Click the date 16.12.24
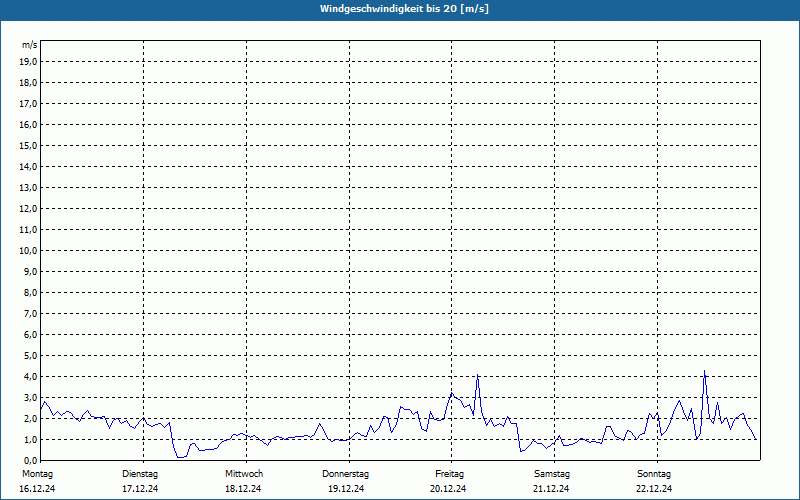This screenshot has height=500, width=800. coord(37,489)
